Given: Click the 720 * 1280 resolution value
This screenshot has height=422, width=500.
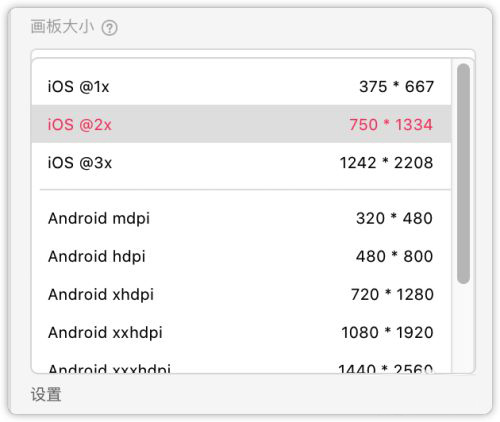Looking at the screenshot, I should pos(392,294).
